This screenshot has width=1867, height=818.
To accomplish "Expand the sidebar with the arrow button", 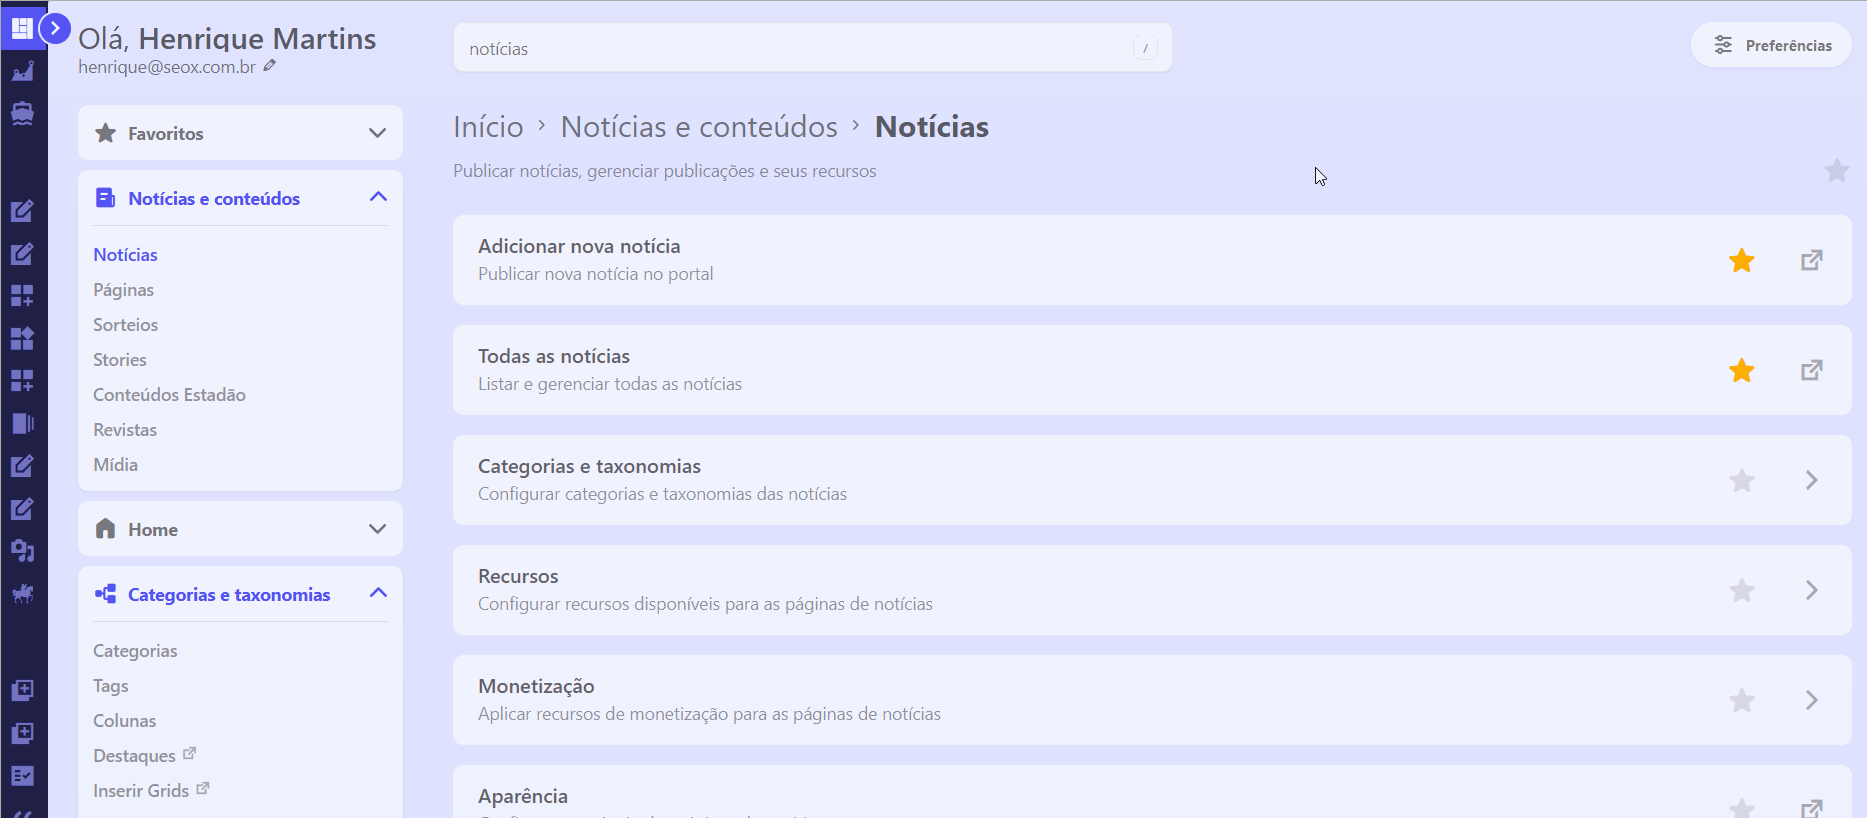I will pos(55,29).
